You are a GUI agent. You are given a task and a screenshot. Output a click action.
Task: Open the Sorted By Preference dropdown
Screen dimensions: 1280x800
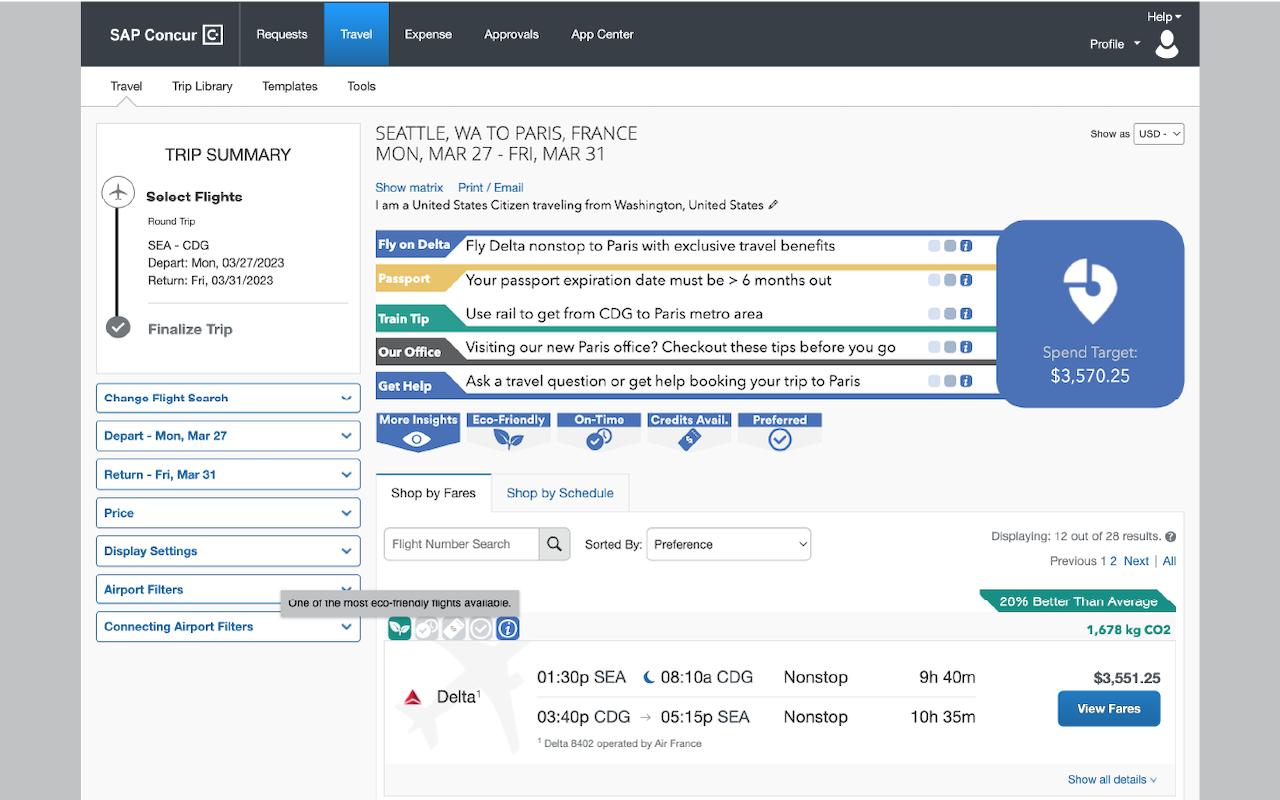click(729, 544)
